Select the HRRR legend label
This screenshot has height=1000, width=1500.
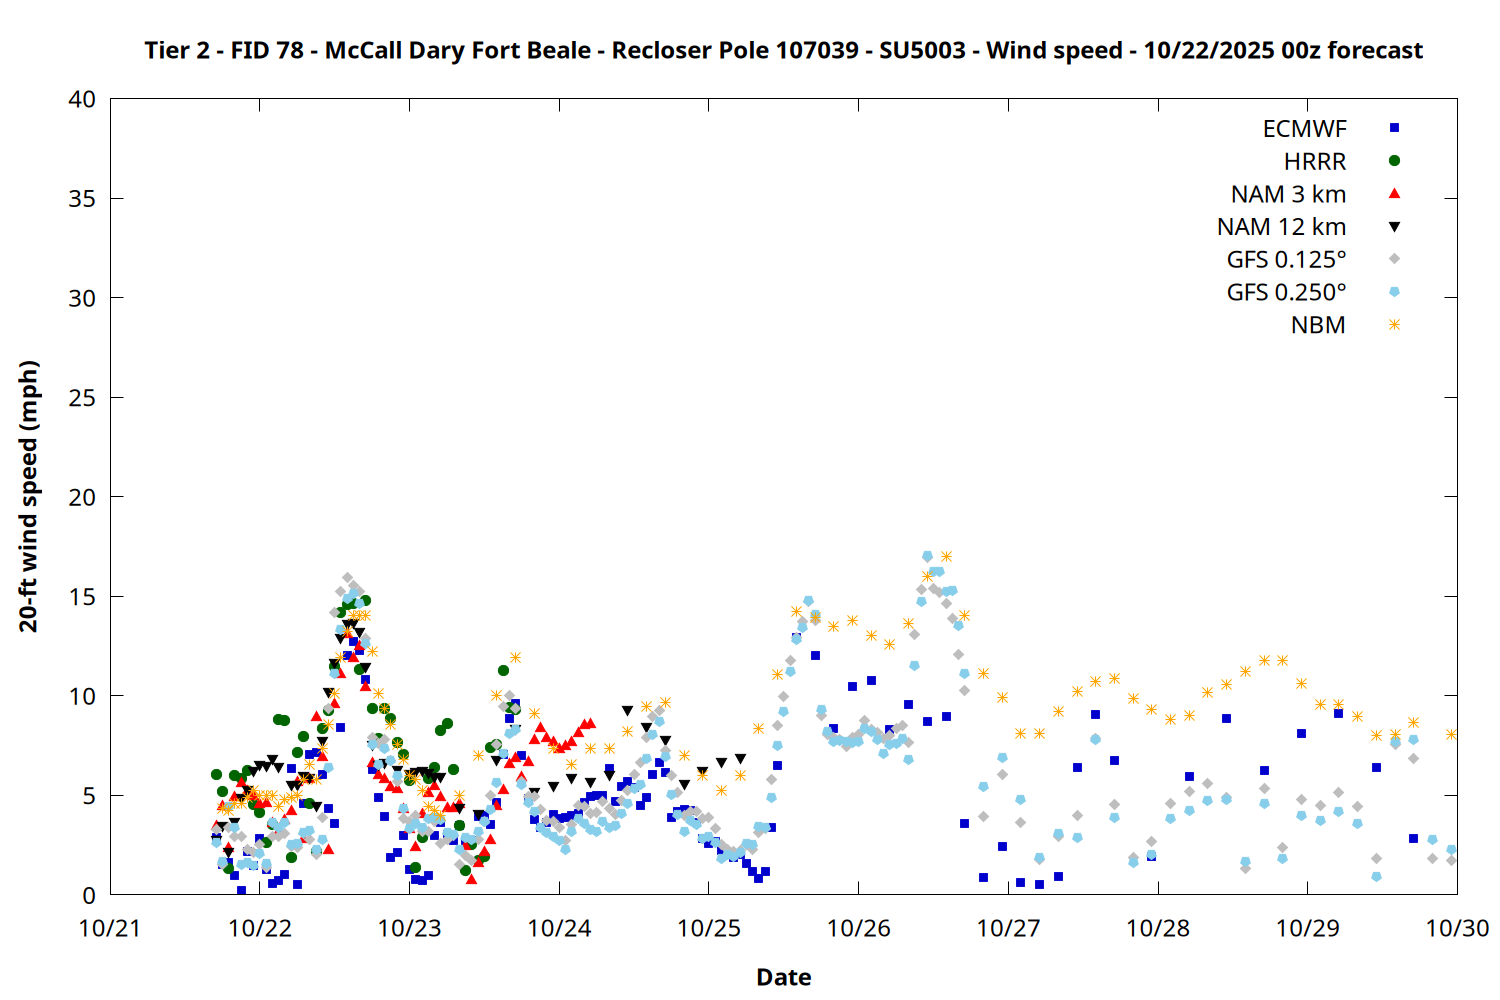point(1315,162)
